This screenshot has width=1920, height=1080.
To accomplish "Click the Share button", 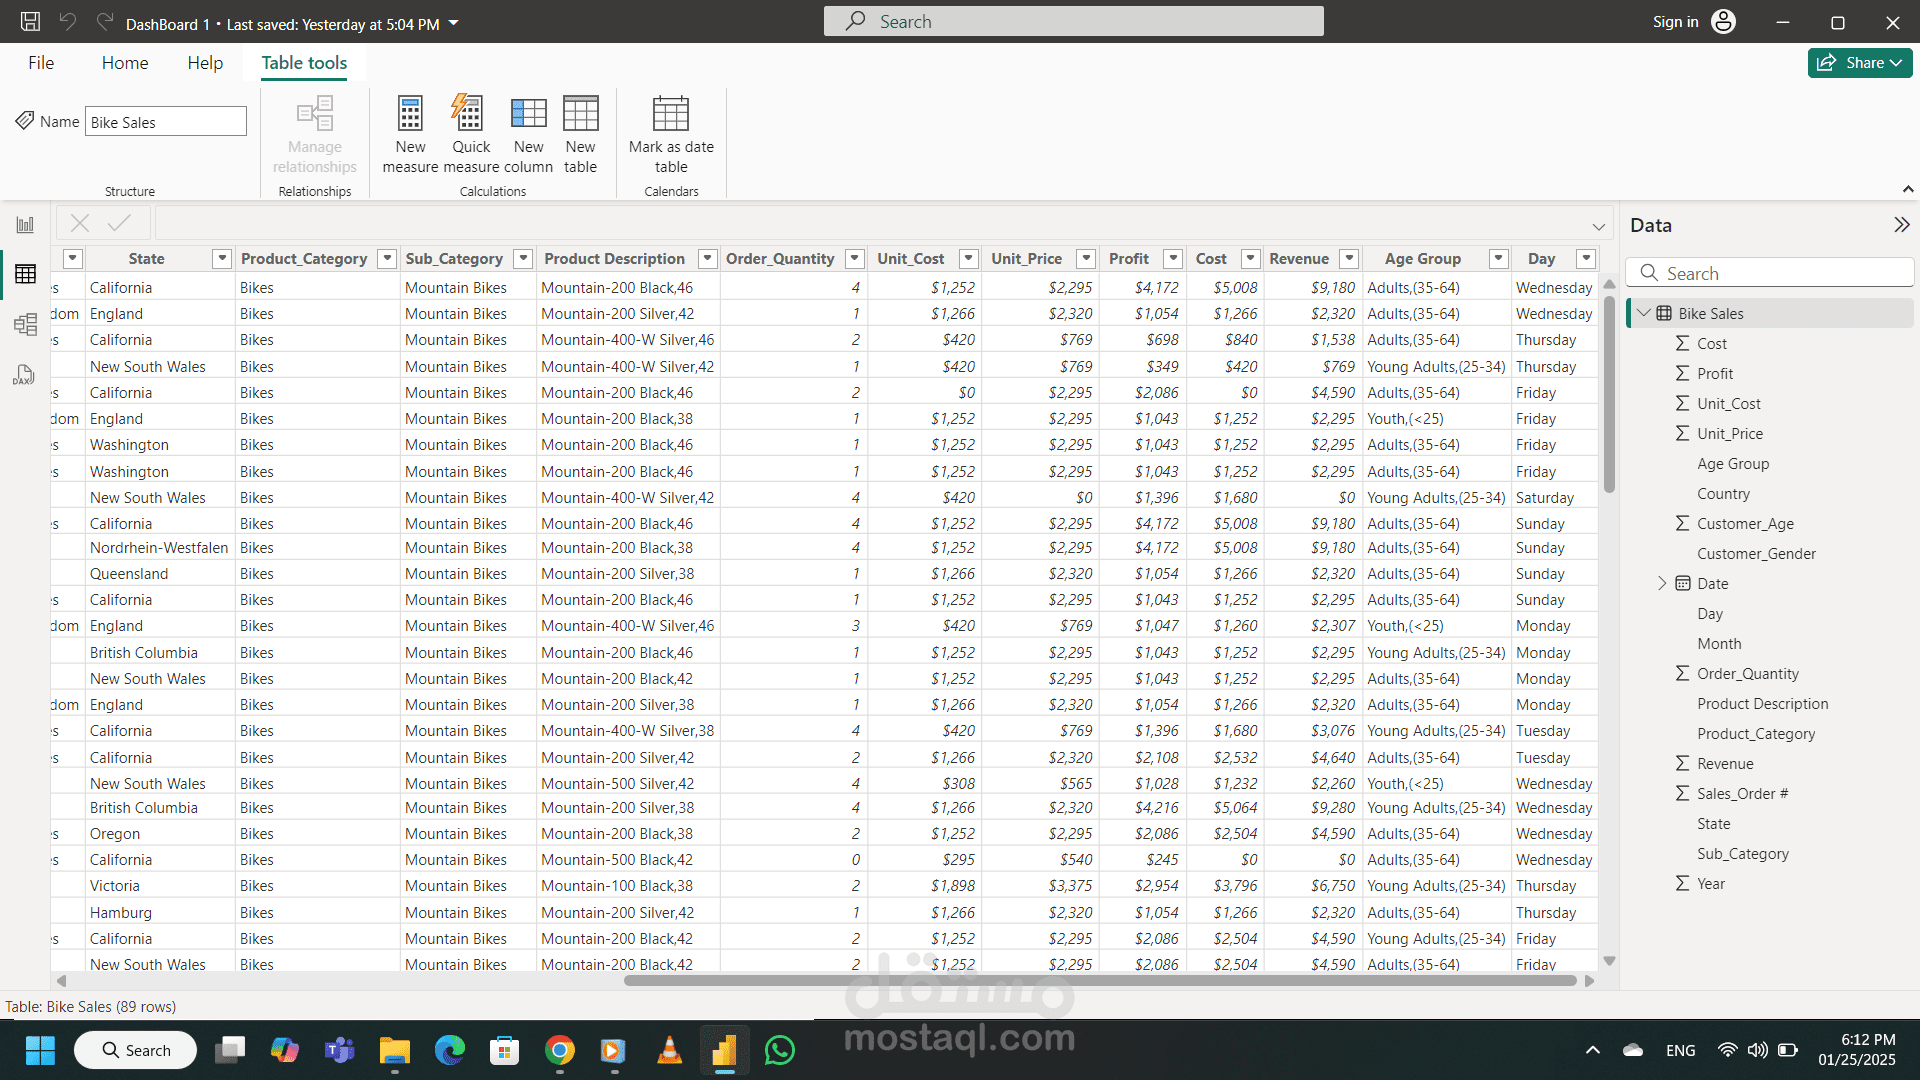I will [1859, 63].
